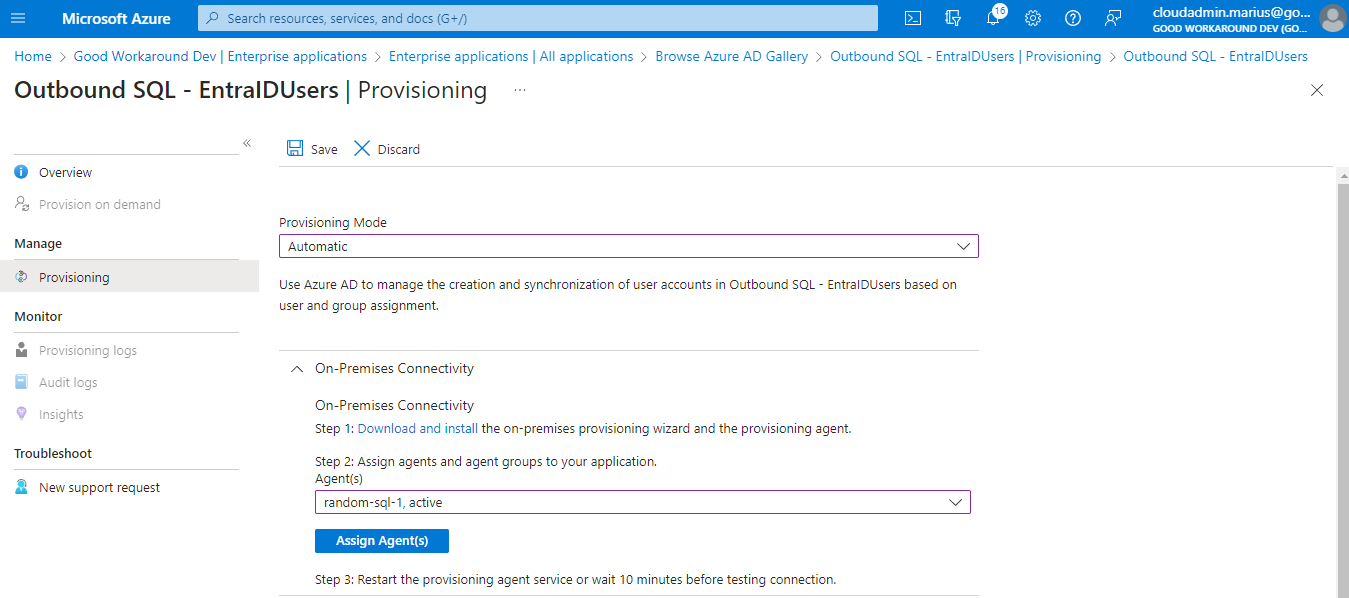
Task: Open the feedback icon in header
Action: [1113, 18]
